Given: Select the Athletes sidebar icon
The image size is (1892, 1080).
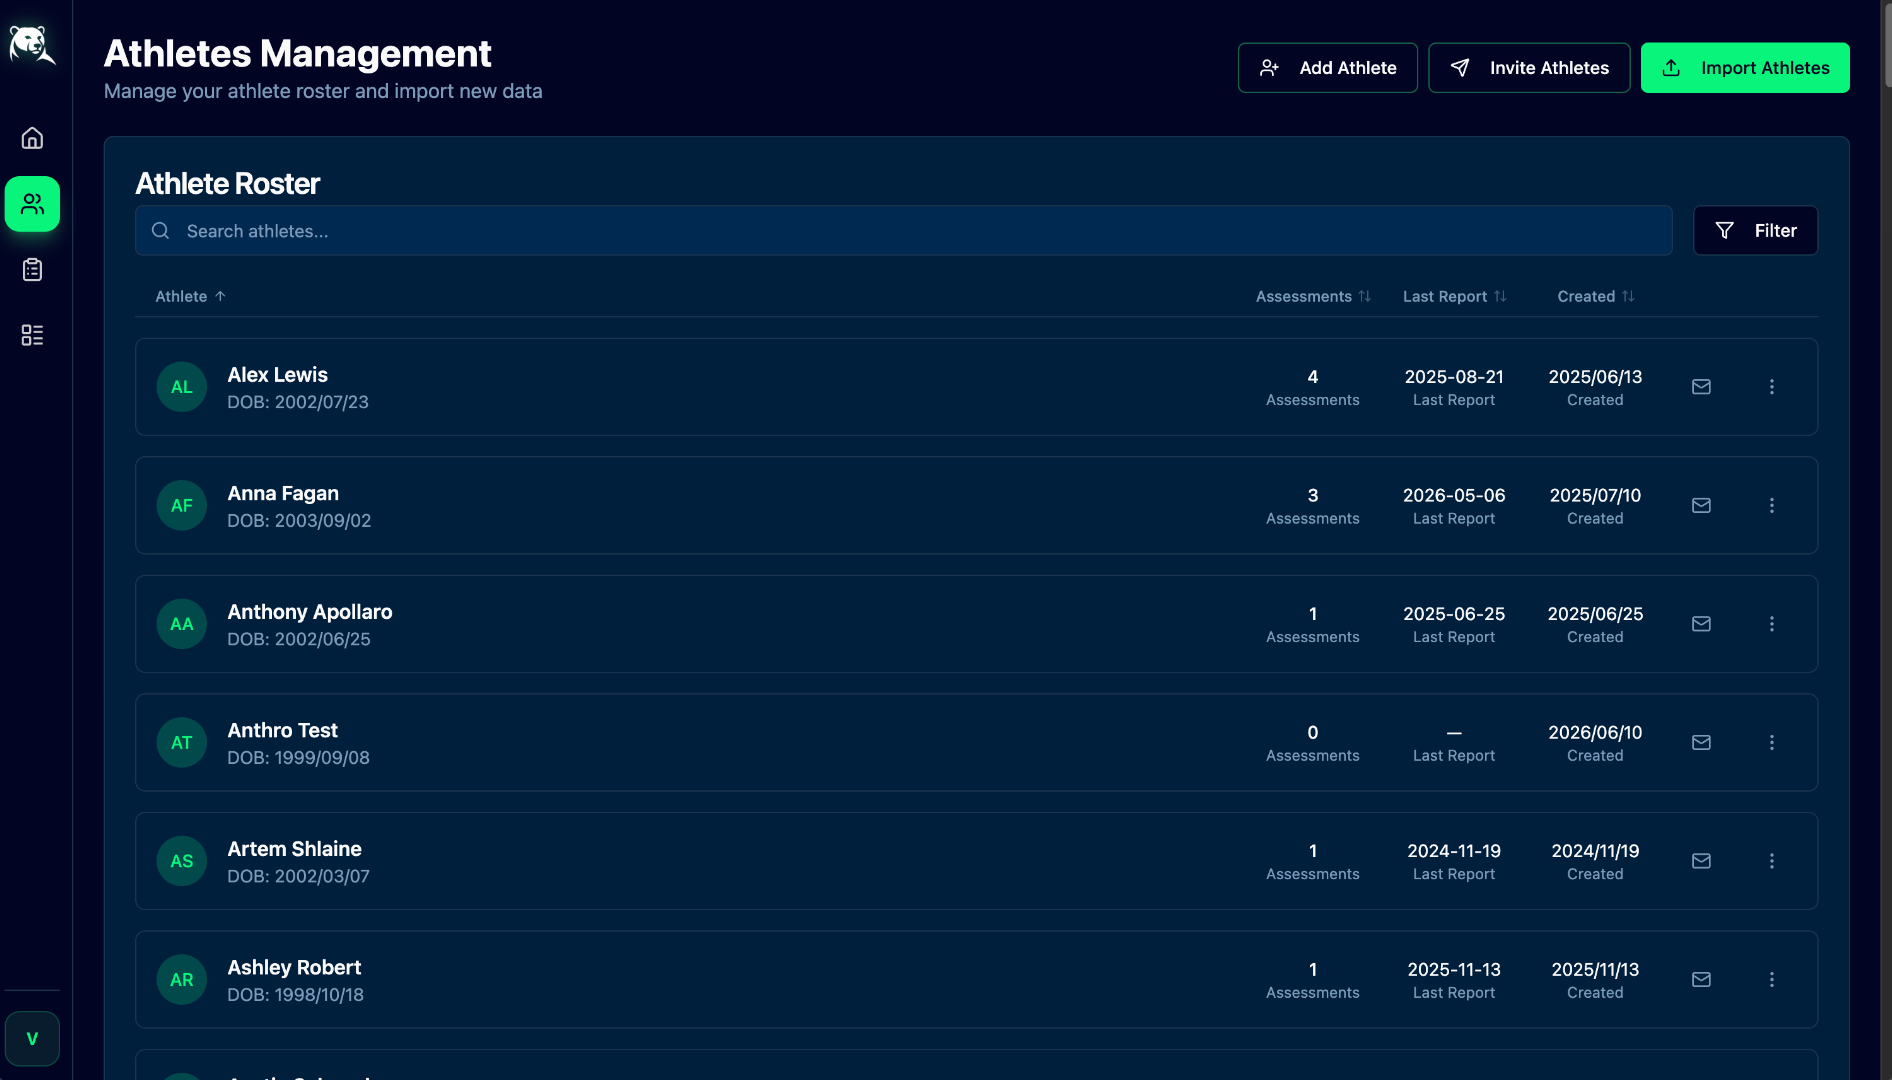Looking at the screenshot, I should click(x=32, y=204).
